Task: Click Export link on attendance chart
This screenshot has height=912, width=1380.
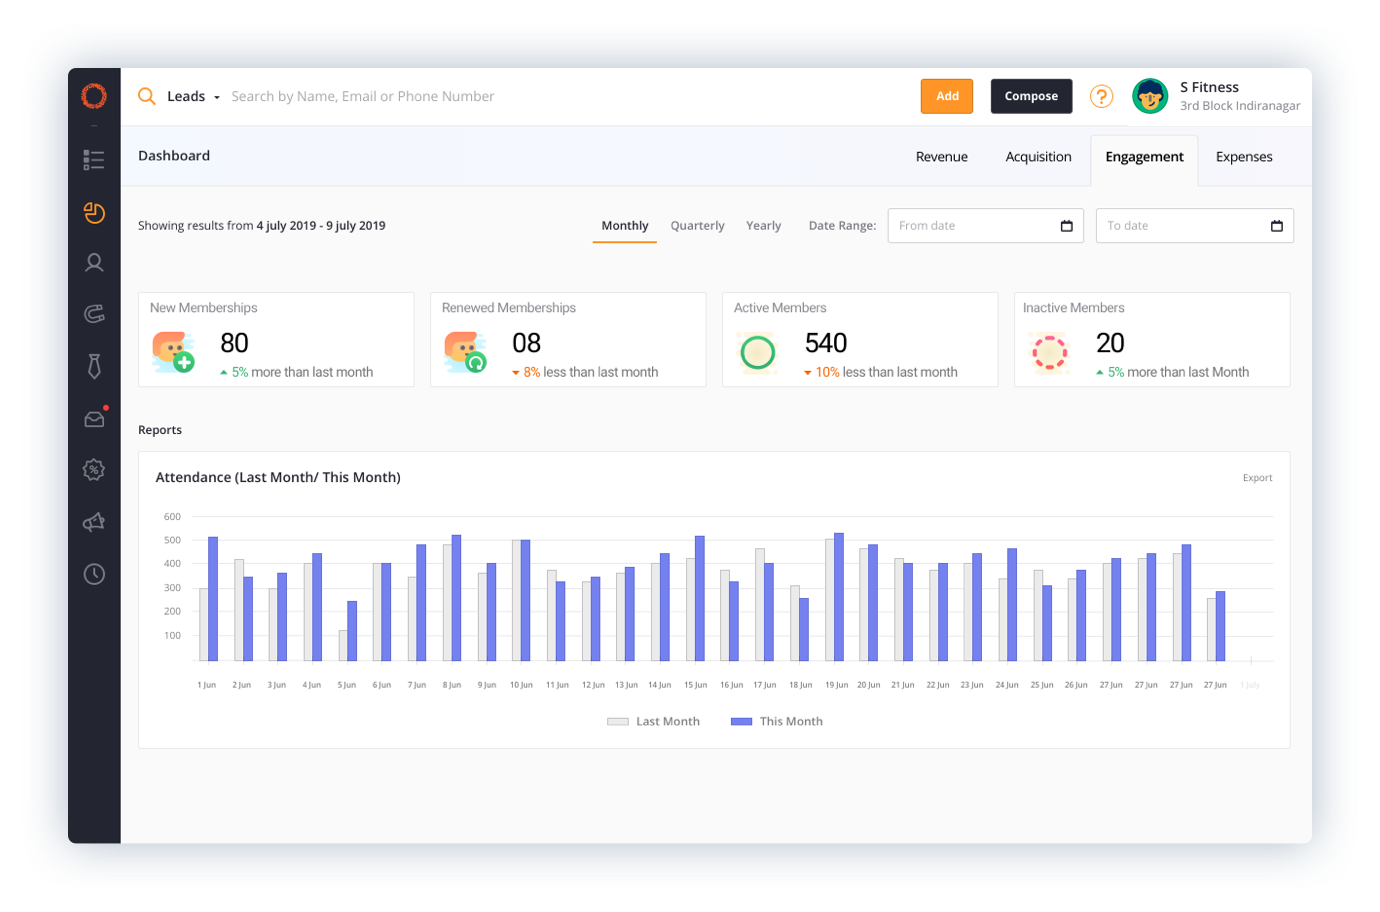Action: [x=1257, y=478]
